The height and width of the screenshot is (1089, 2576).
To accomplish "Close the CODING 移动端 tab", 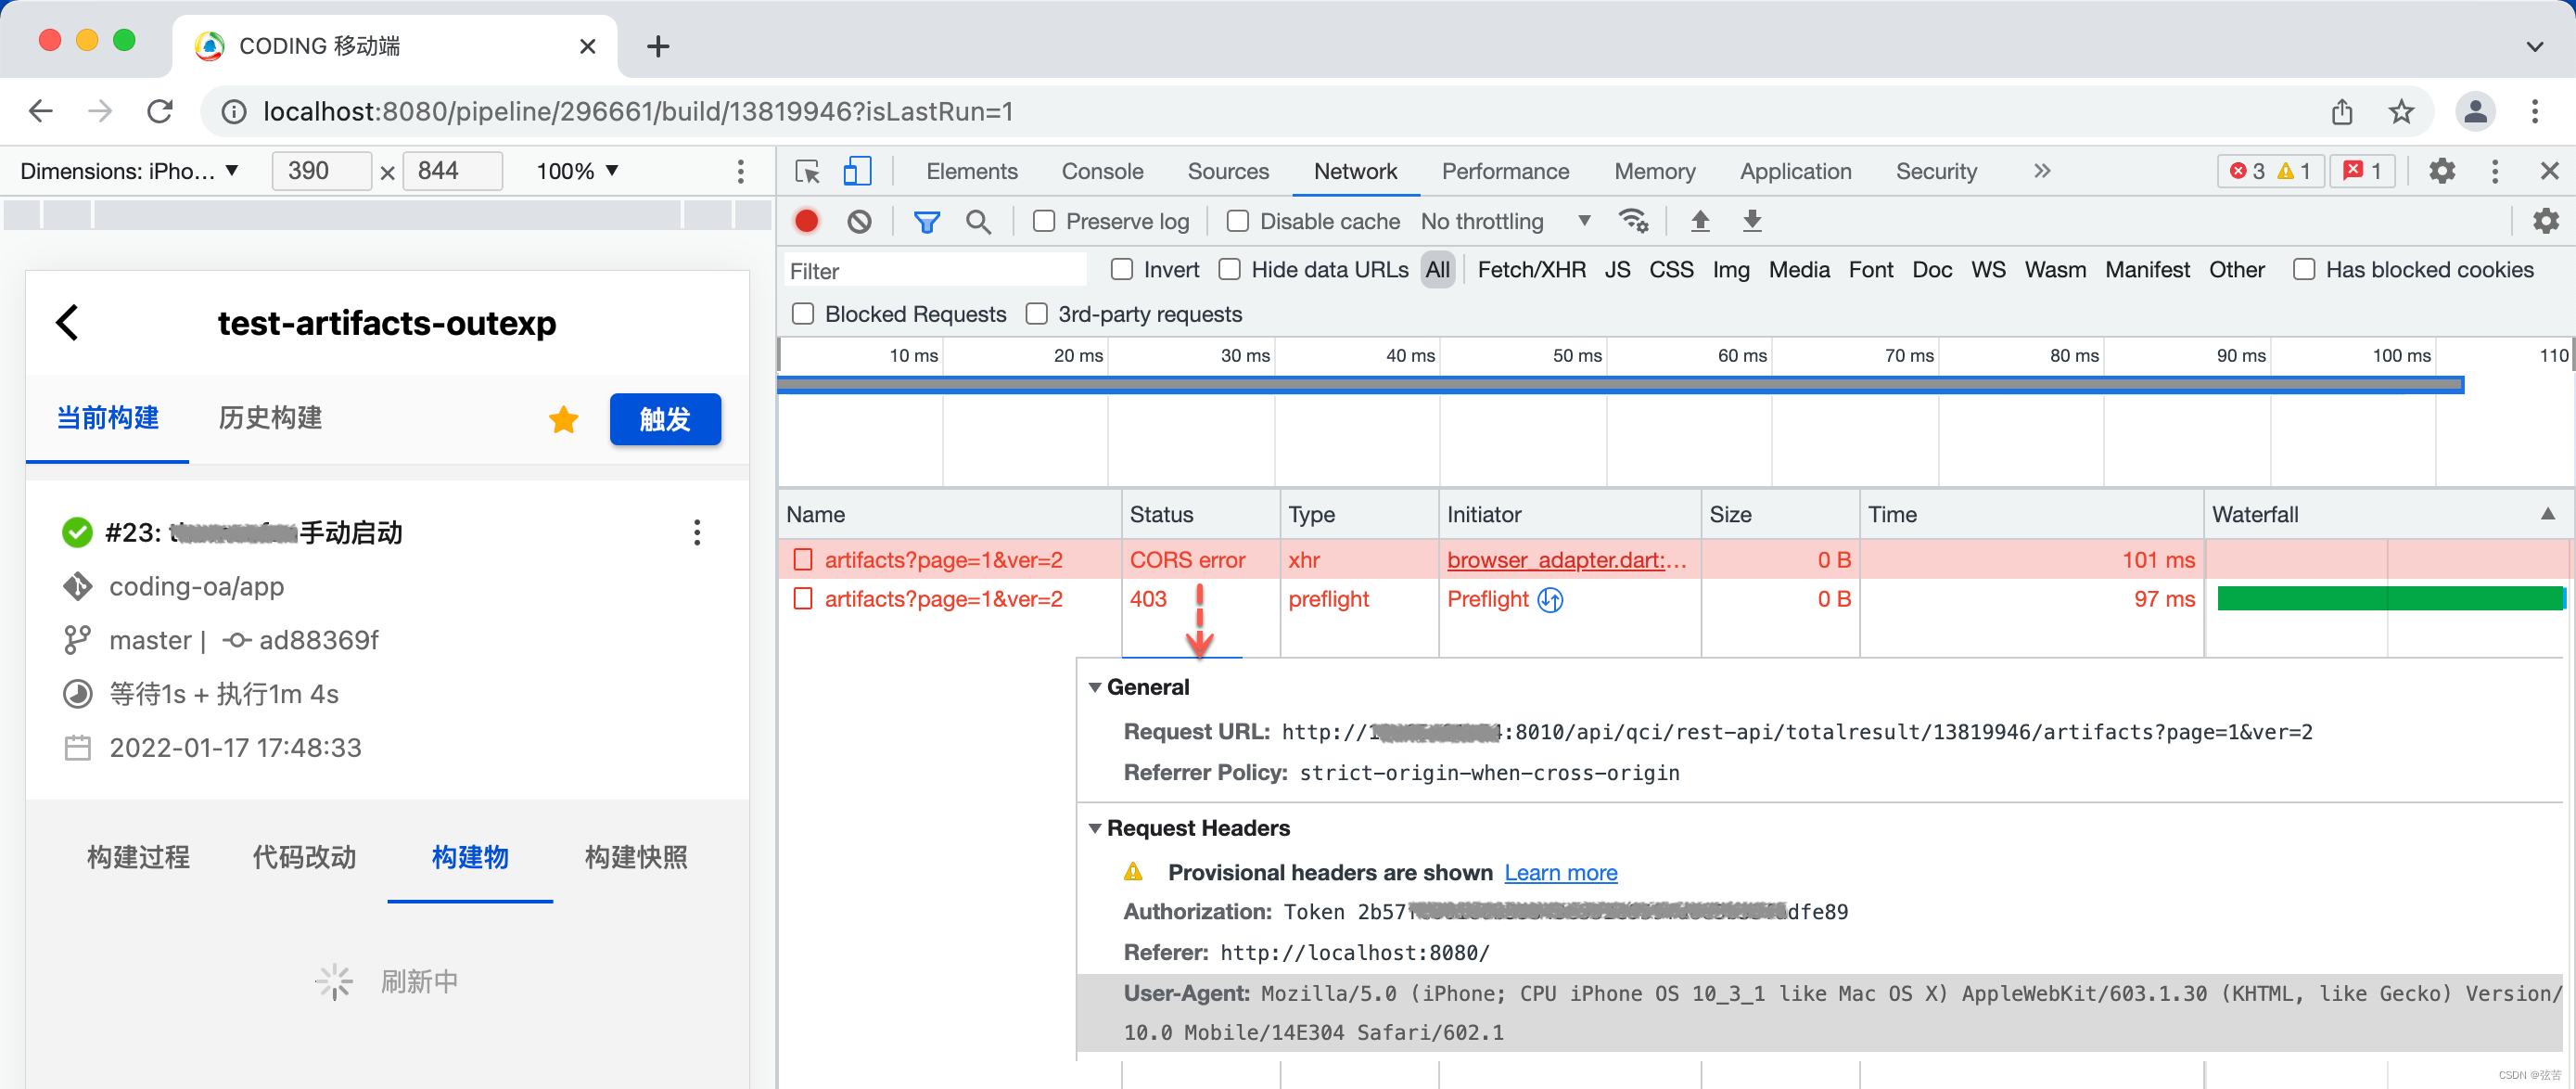I will [588, 46].
